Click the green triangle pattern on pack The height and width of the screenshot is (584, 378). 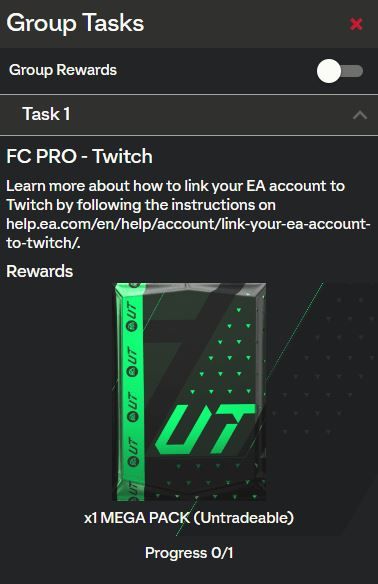[x=223, y=350]
